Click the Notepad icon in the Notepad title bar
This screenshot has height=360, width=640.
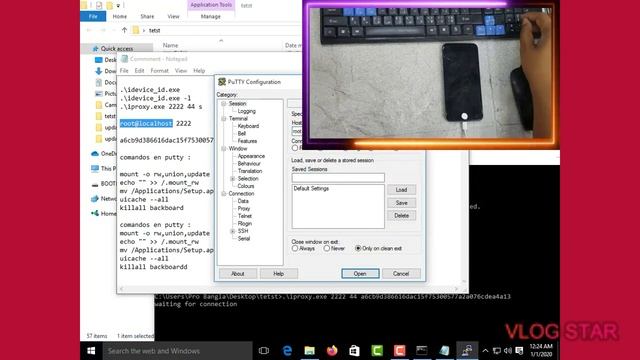(124, 59)
